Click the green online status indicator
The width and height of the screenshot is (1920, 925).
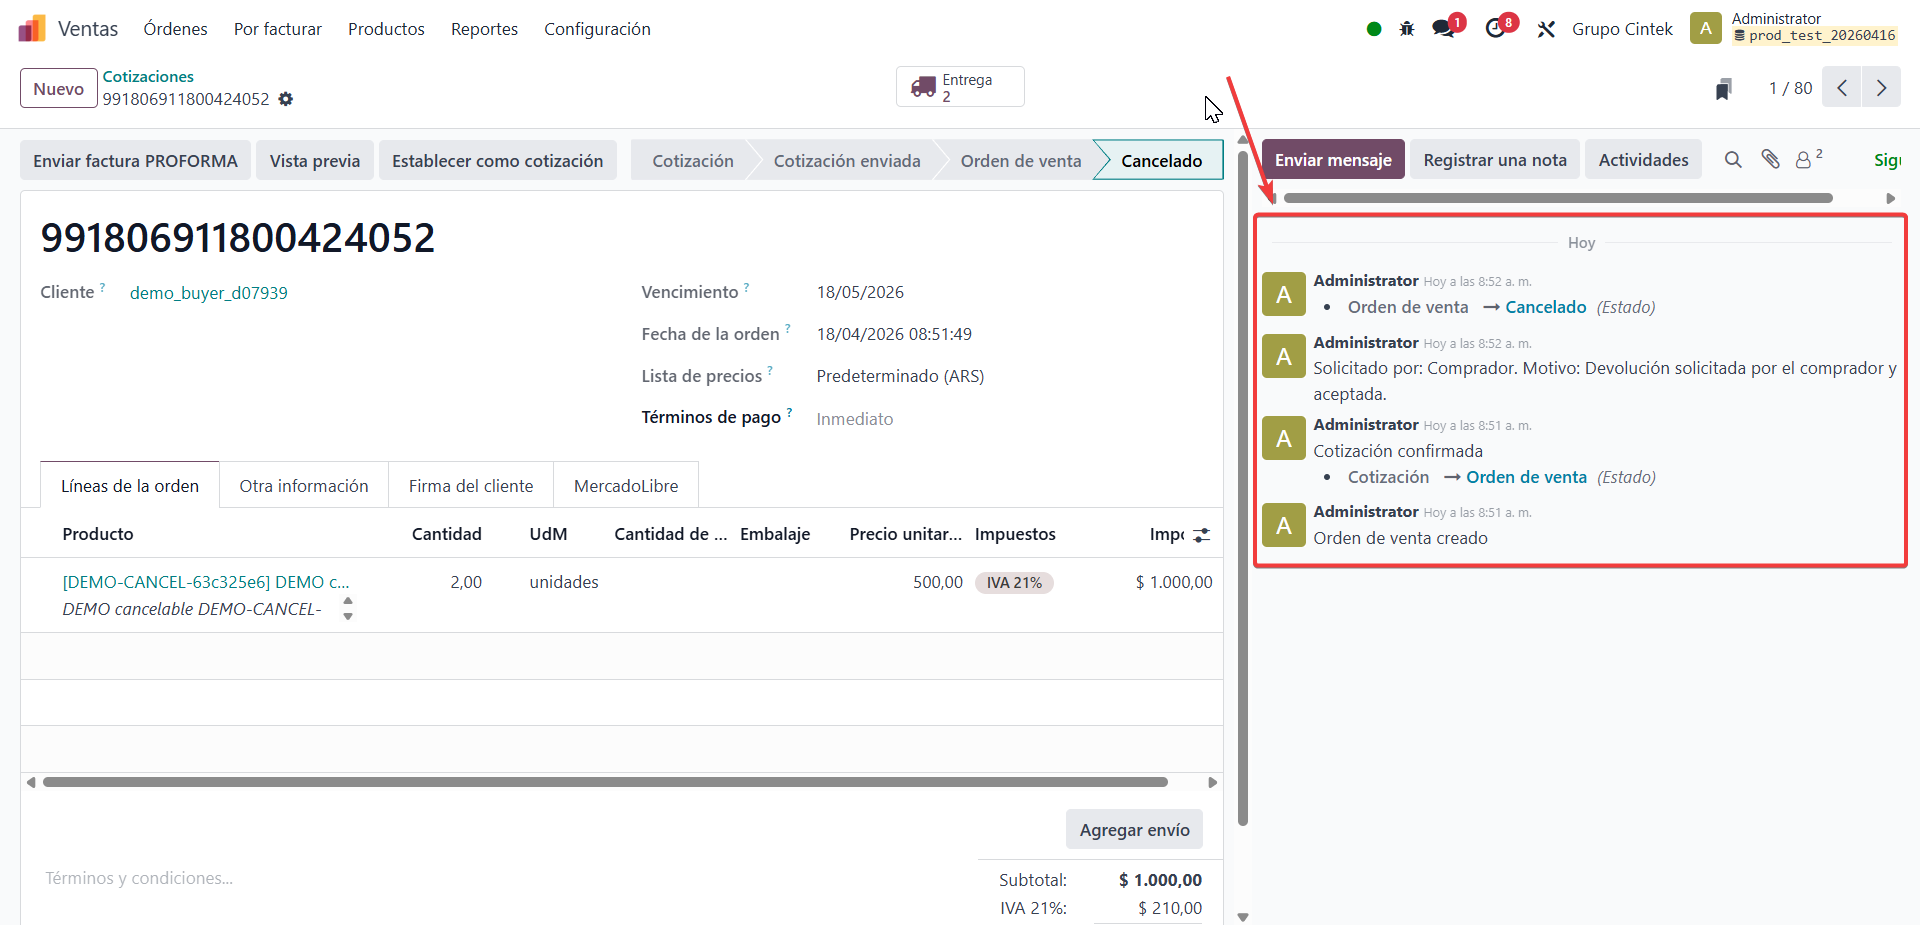pos(1374,29)
